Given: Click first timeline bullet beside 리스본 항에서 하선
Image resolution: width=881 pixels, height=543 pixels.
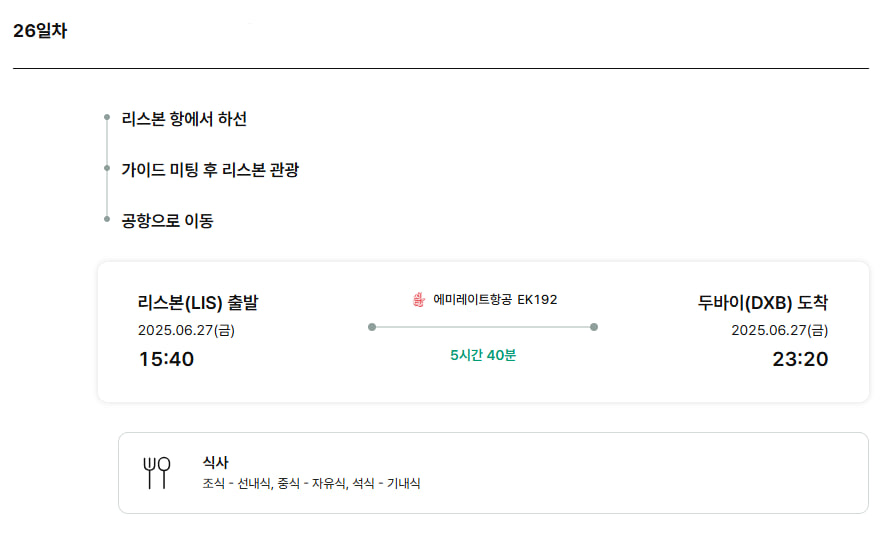Looking at the screenshot, I should tap(107, 117).
